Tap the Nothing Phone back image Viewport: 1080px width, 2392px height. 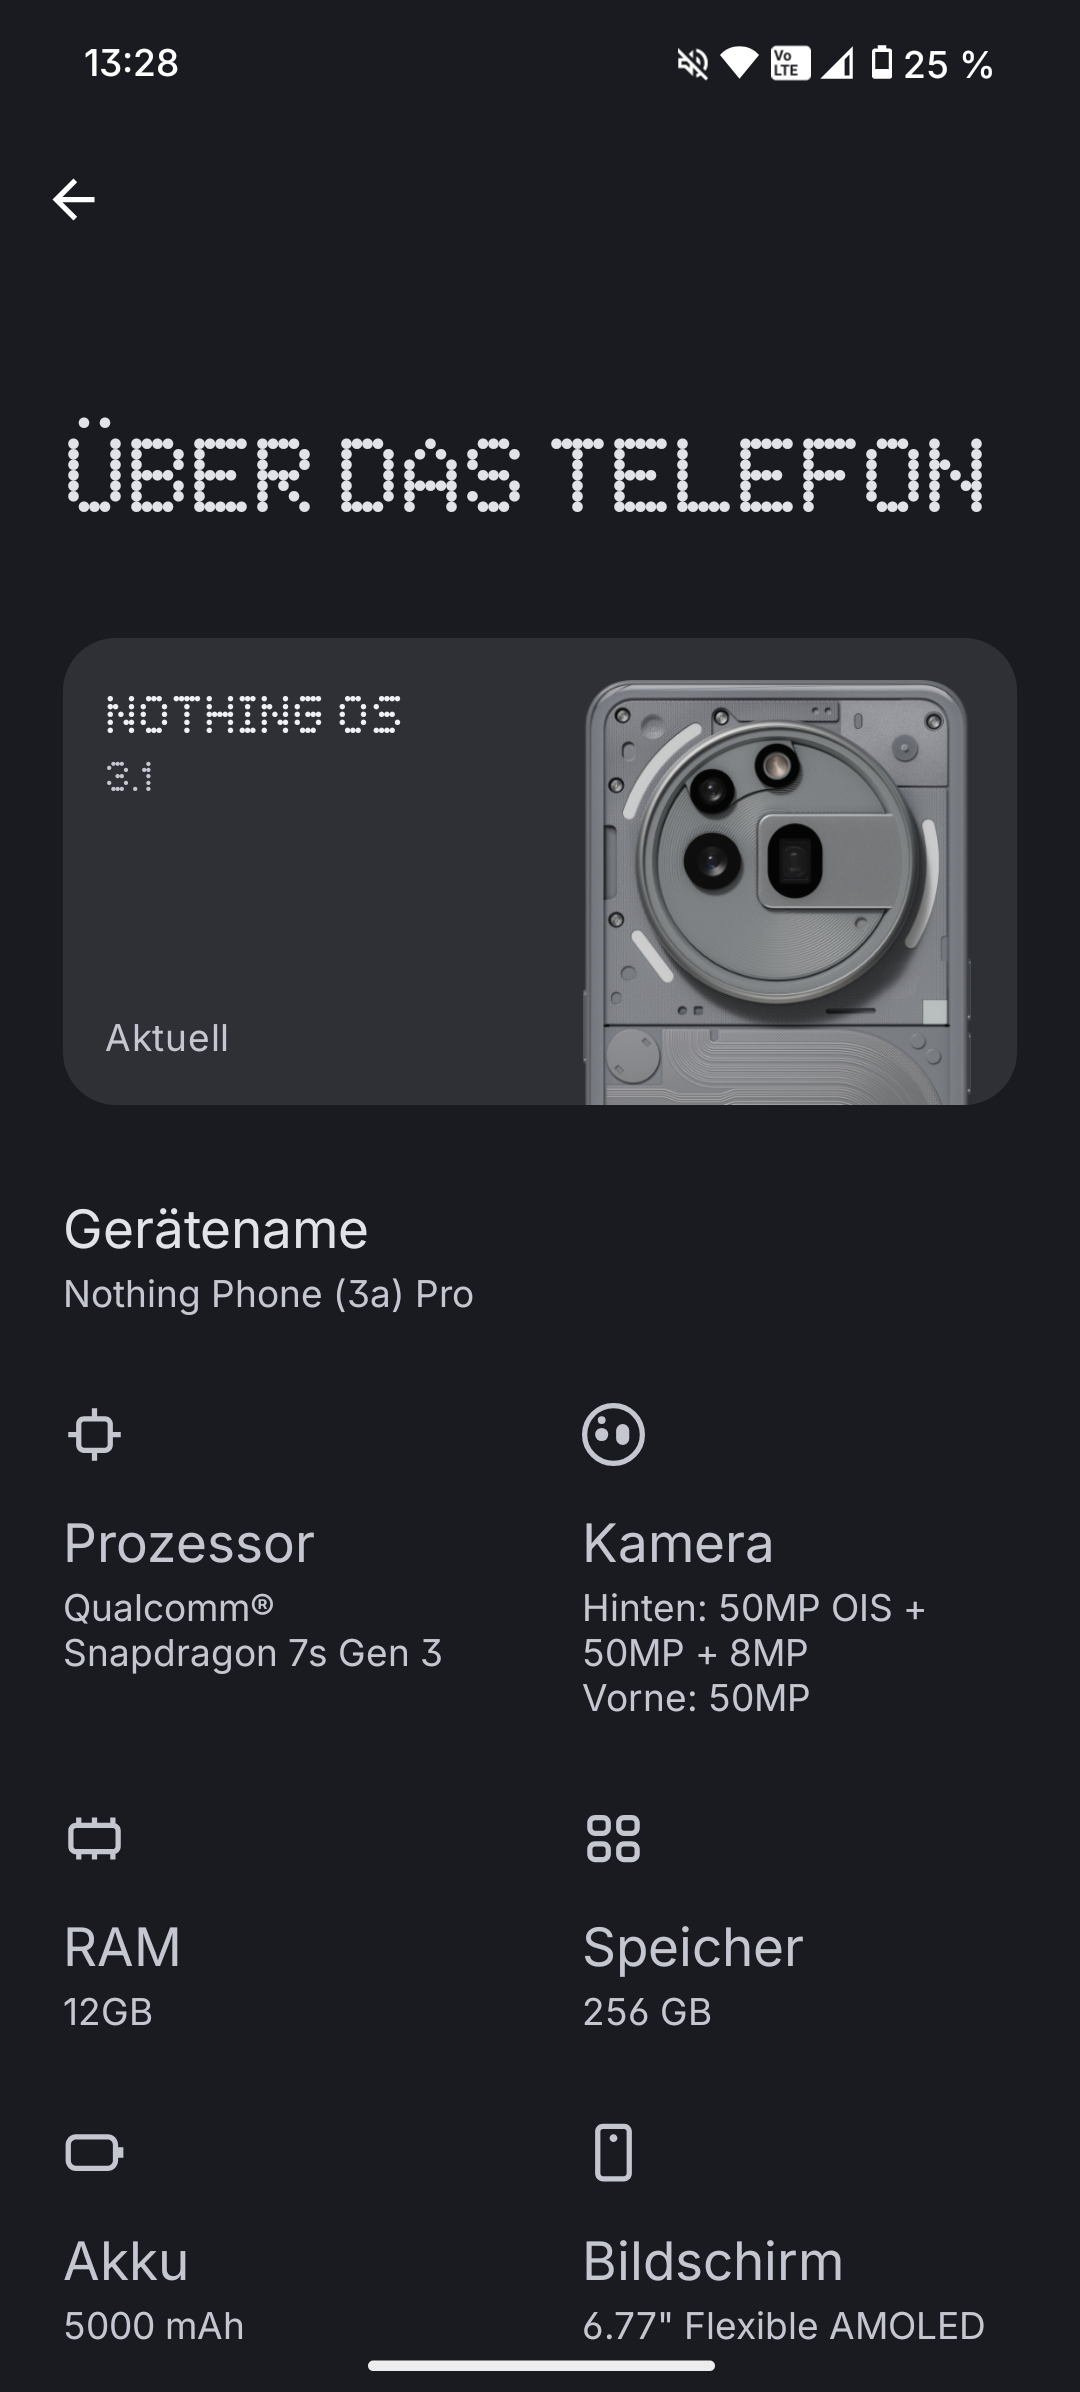pos(777,892)
